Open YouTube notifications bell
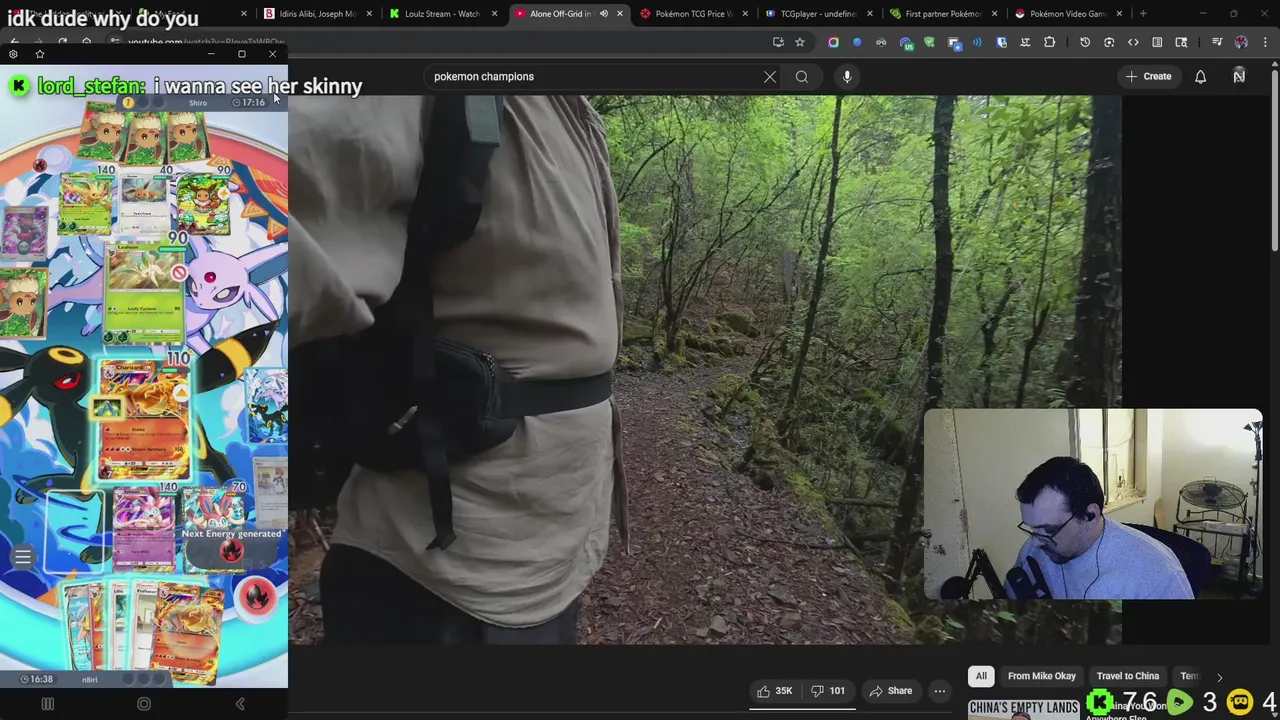Viewport: 1280px width, 720px height. pos(1200,76)
